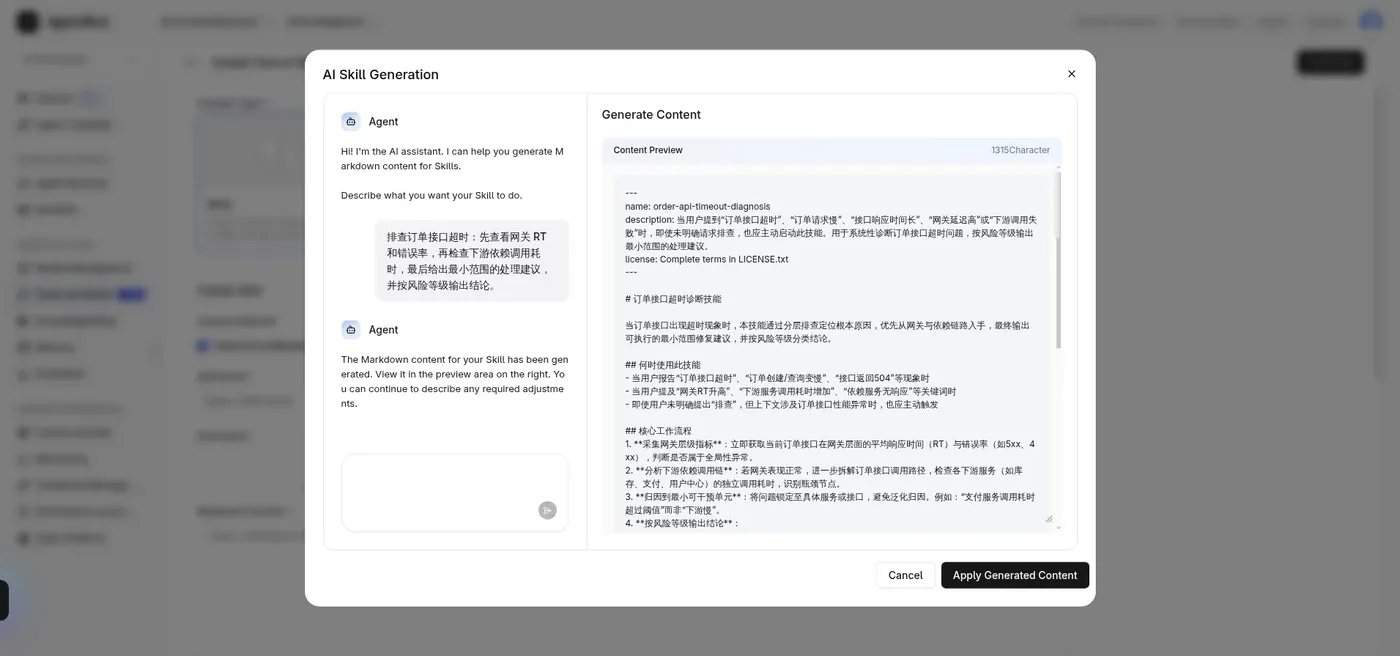Click the first Agent robot avatar icon
This screenshot has height=656, width=1400.
pos(350,121)
